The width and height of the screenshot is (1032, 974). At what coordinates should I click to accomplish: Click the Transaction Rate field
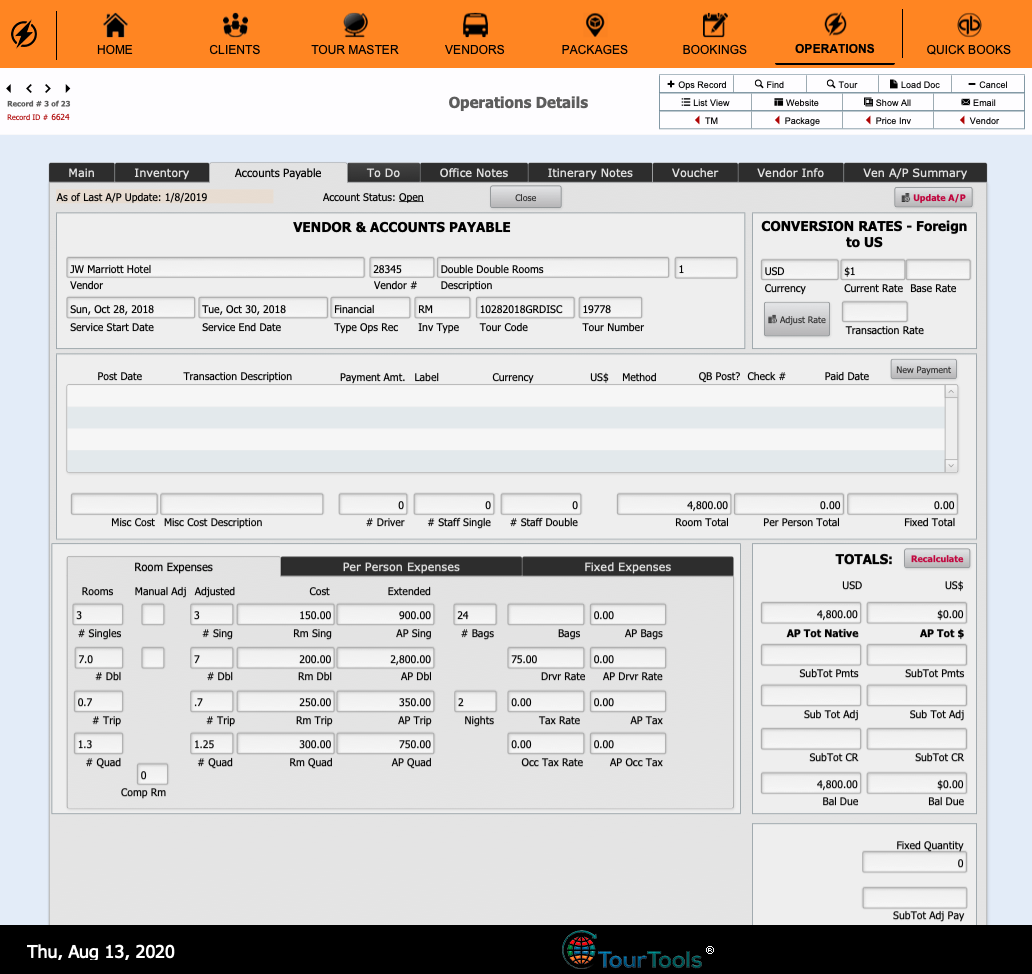[x=875, y=311]
